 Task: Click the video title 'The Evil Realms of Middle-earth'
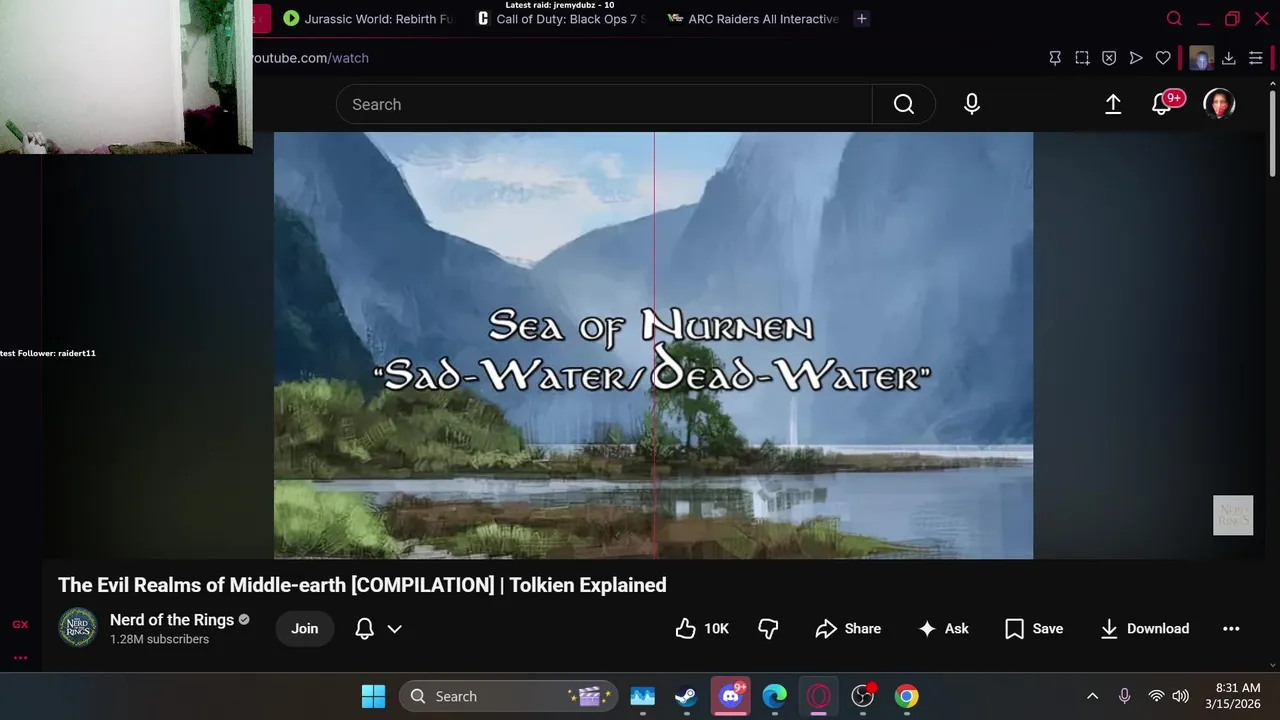[x=362, y=585]
